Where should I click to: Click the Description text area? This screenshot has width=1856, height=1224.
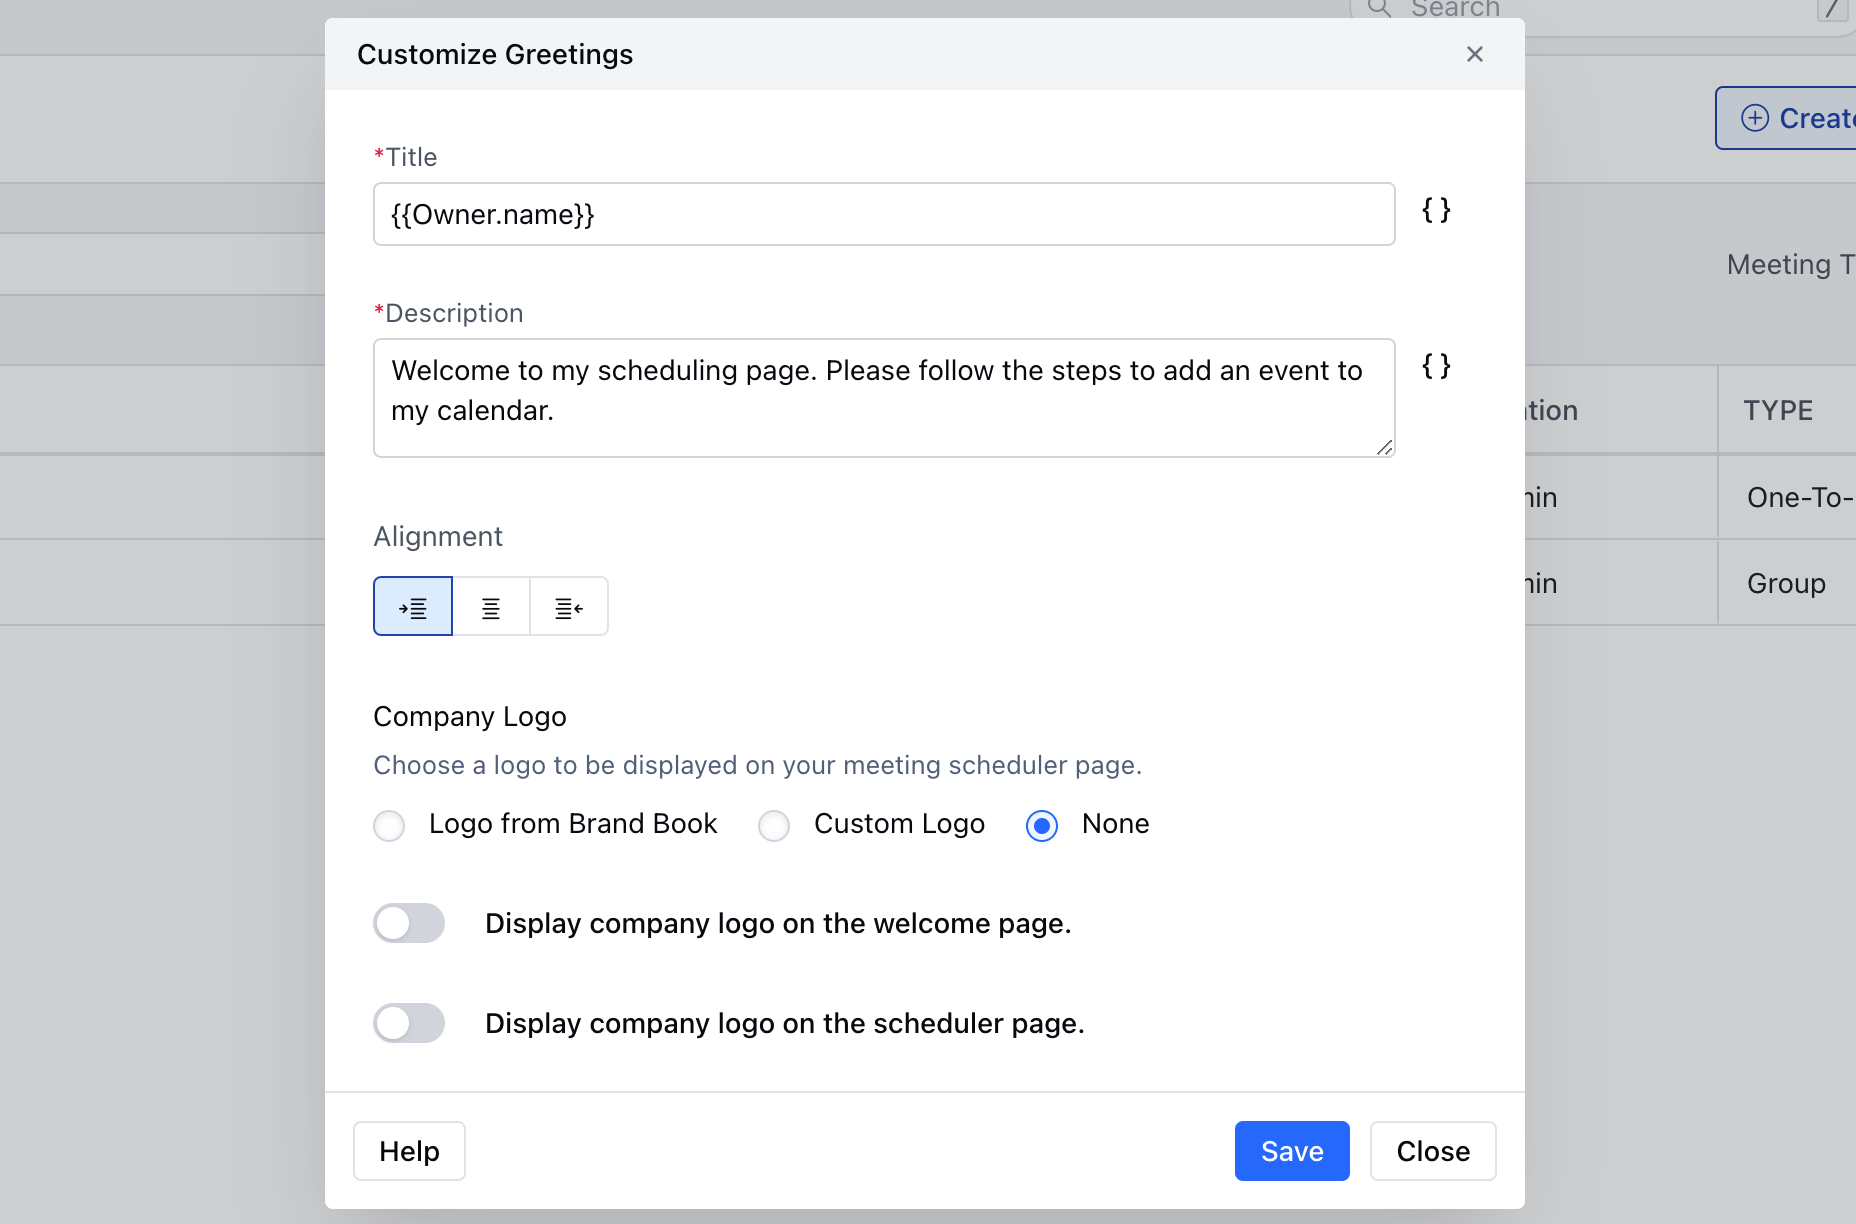point(884,398)
